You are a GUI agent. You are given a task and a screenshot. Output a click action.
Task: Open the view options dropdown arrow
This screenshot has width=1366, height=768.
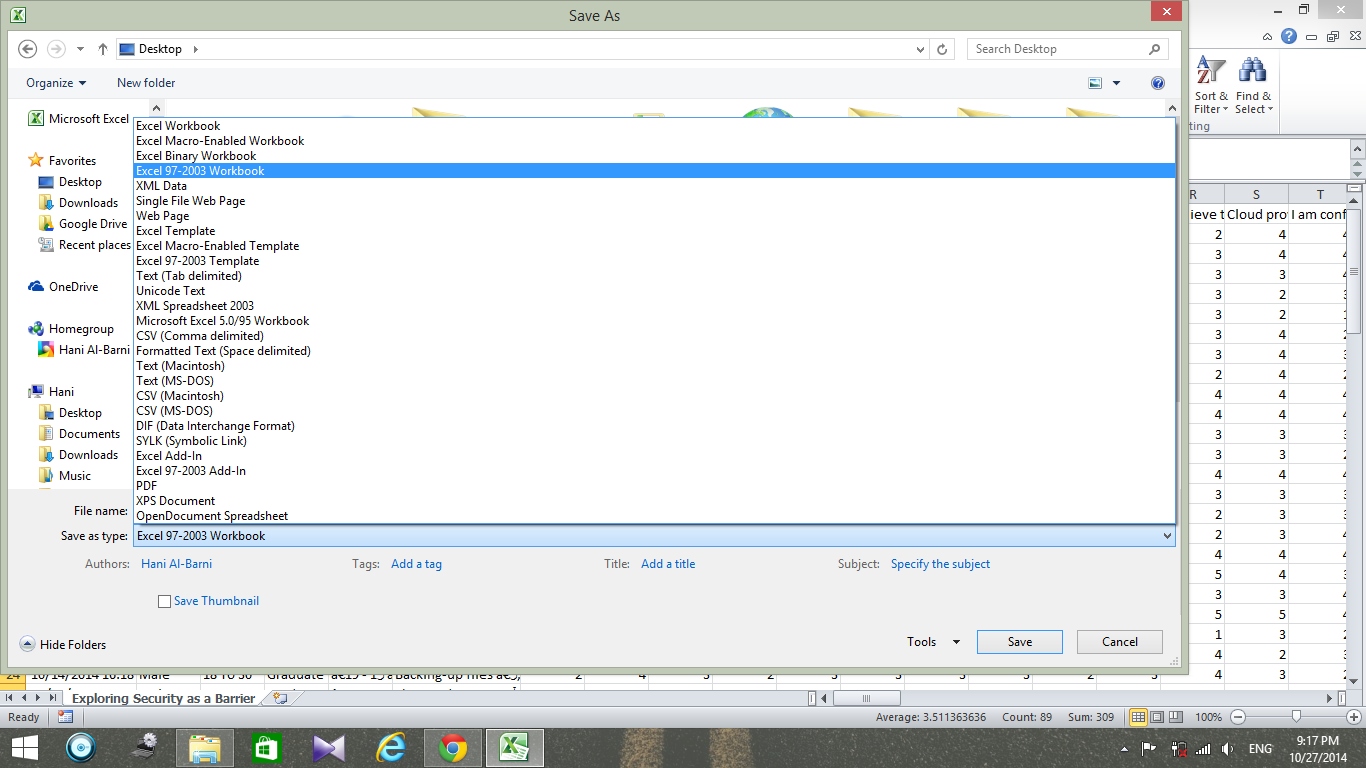pos(1117,83)
